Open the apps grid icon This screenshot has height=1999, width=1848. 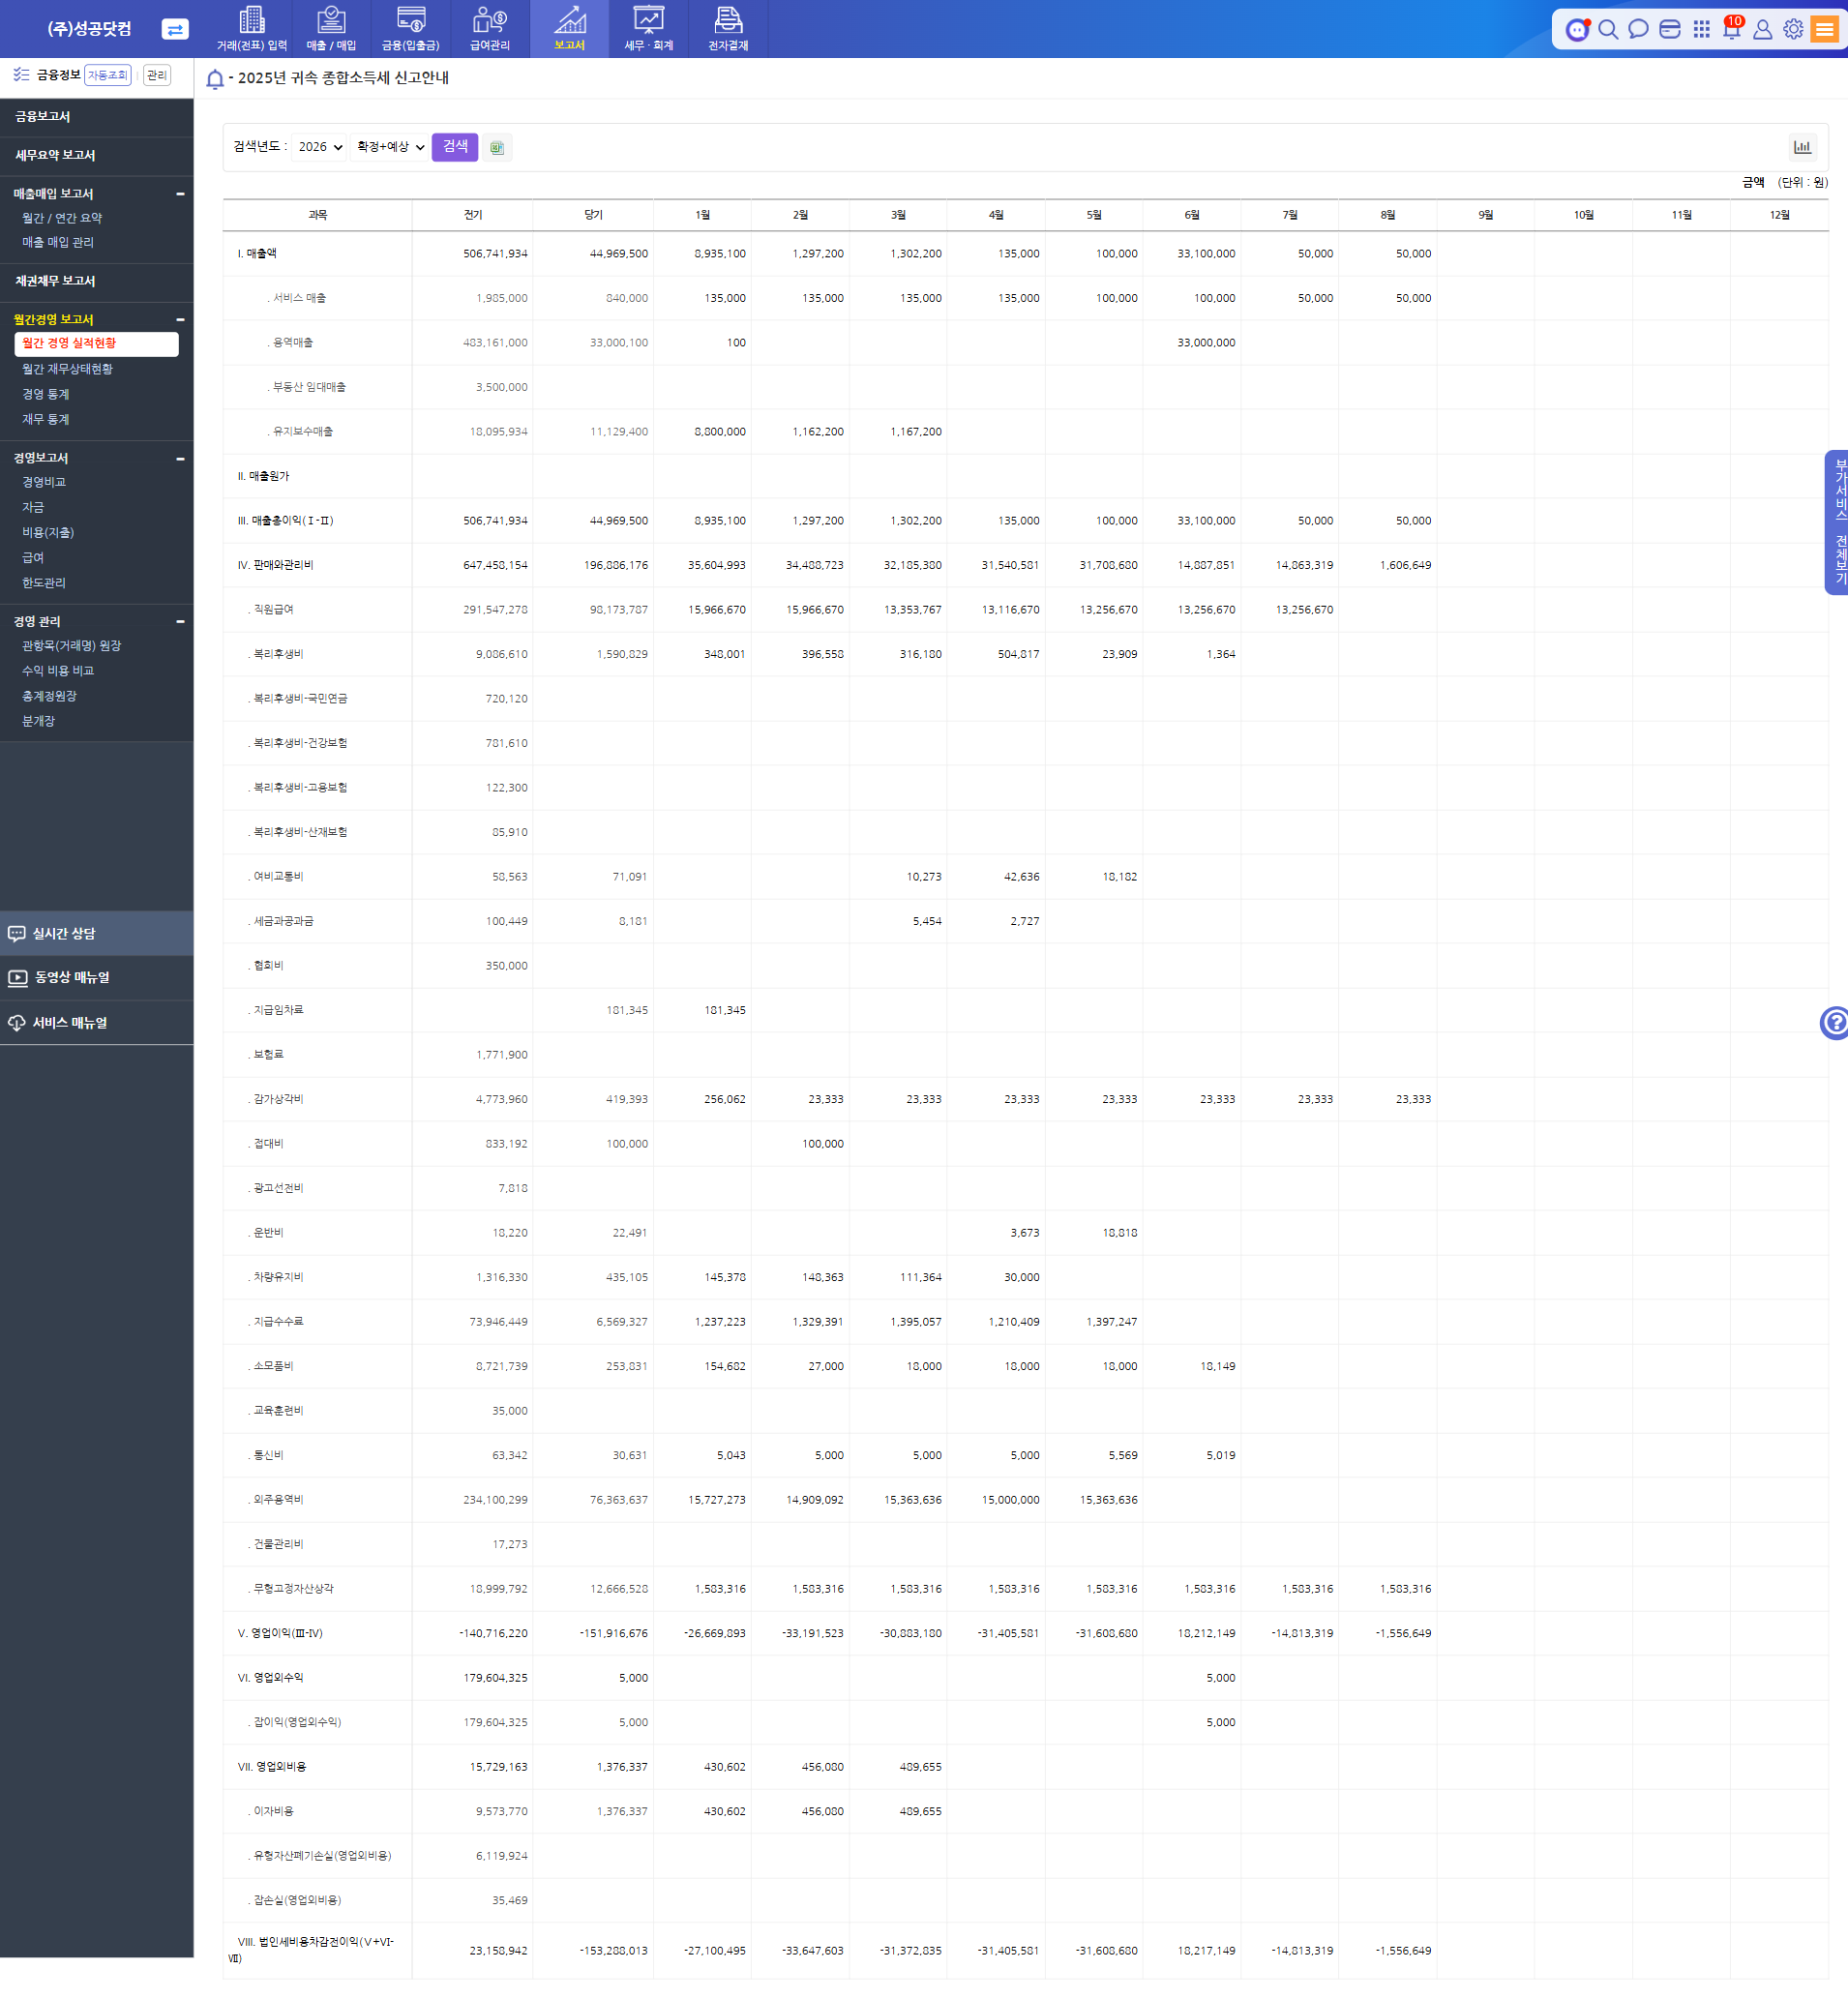click(1701, 29)
